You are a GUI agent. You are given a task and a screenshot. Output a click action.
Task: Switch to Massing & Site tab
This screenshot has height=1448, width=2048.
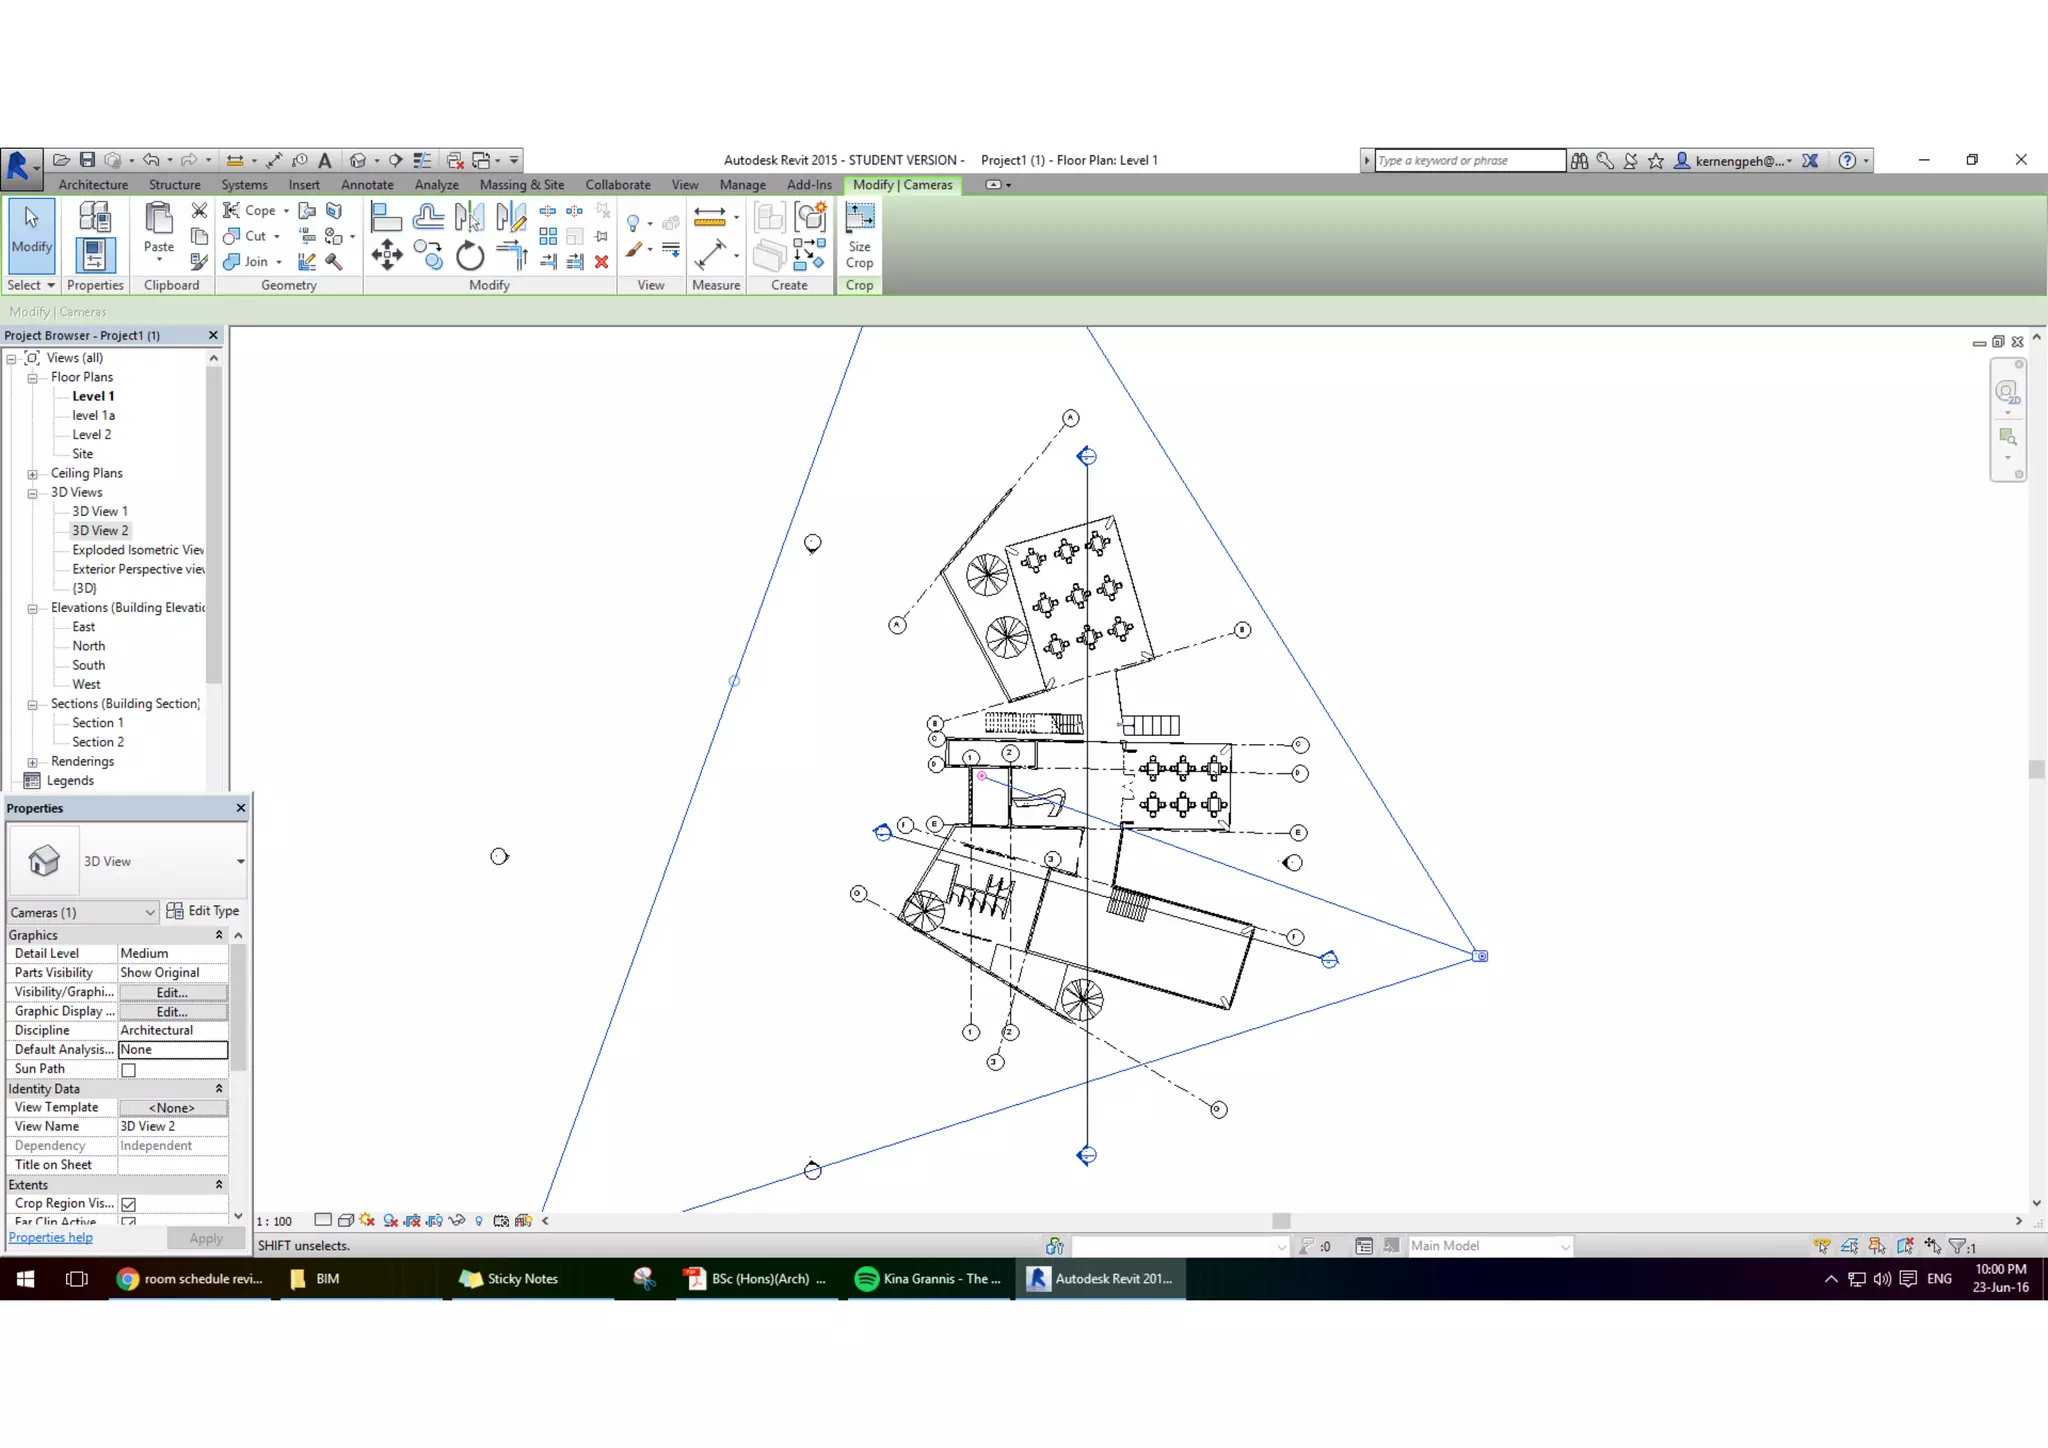coord(521,185)
